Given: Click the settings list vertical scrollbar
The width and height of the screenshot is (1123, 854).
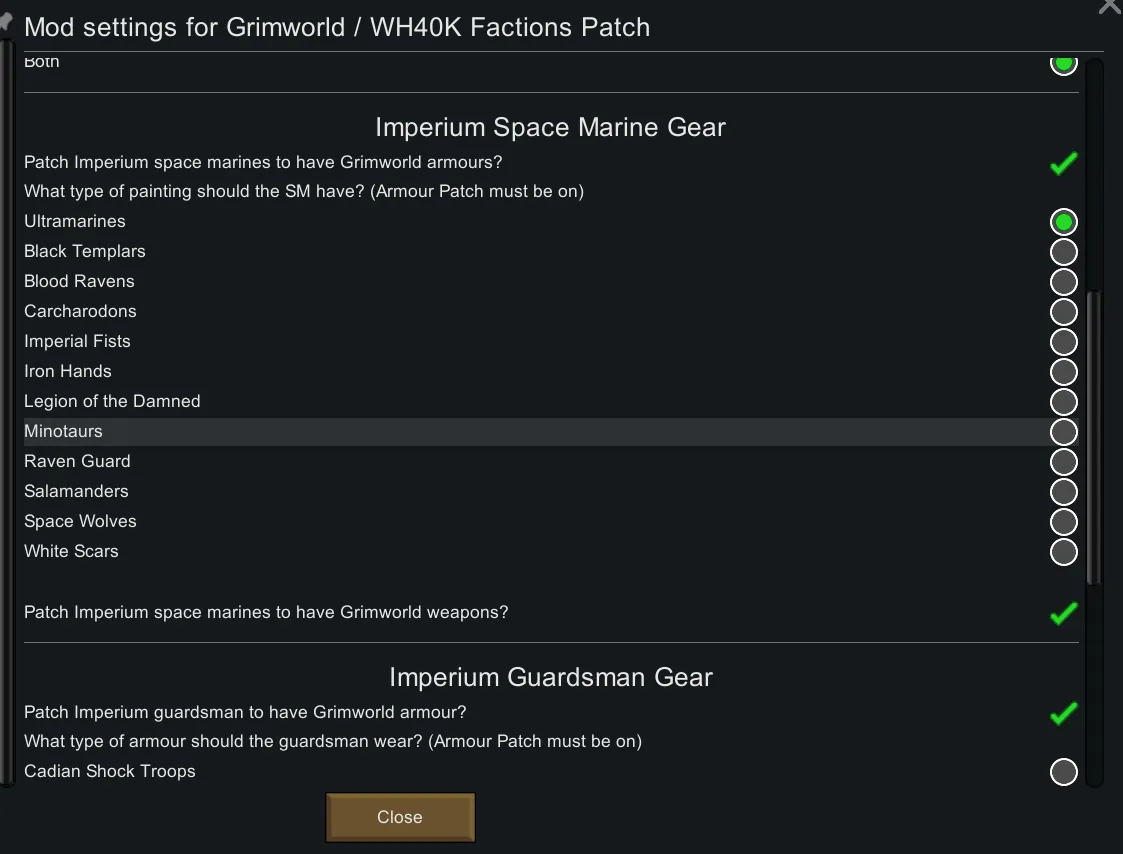Looking at the screenshot, I should (1094, 438).
